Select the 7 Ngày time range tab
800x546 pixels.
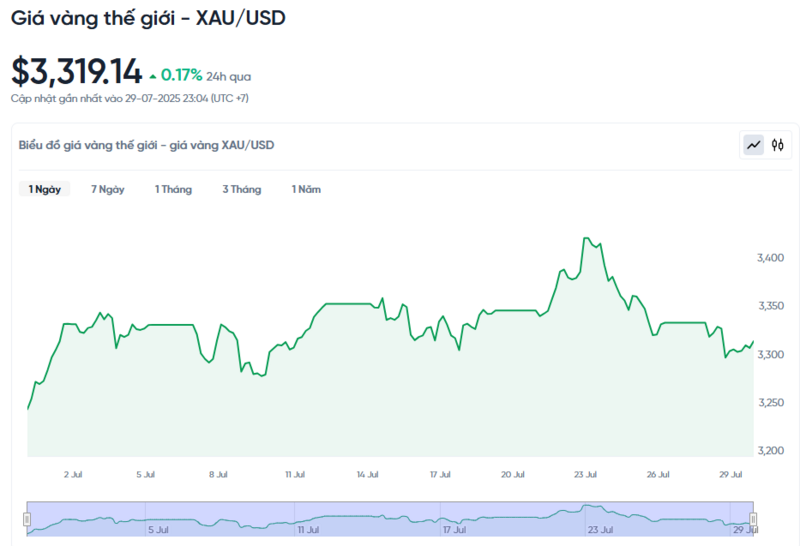[x=107, y=189]
